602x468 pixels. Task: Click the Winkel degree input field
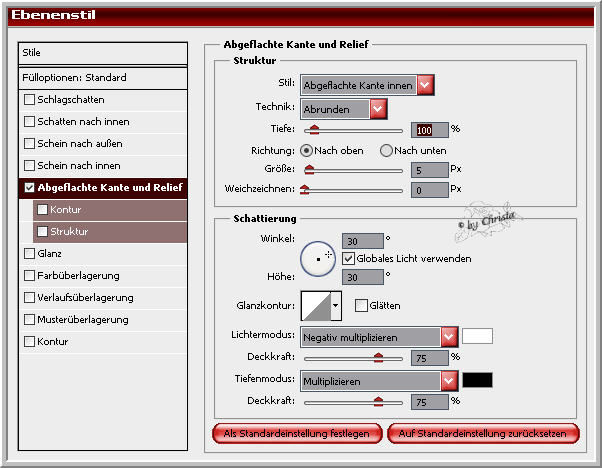pos(363,241)
